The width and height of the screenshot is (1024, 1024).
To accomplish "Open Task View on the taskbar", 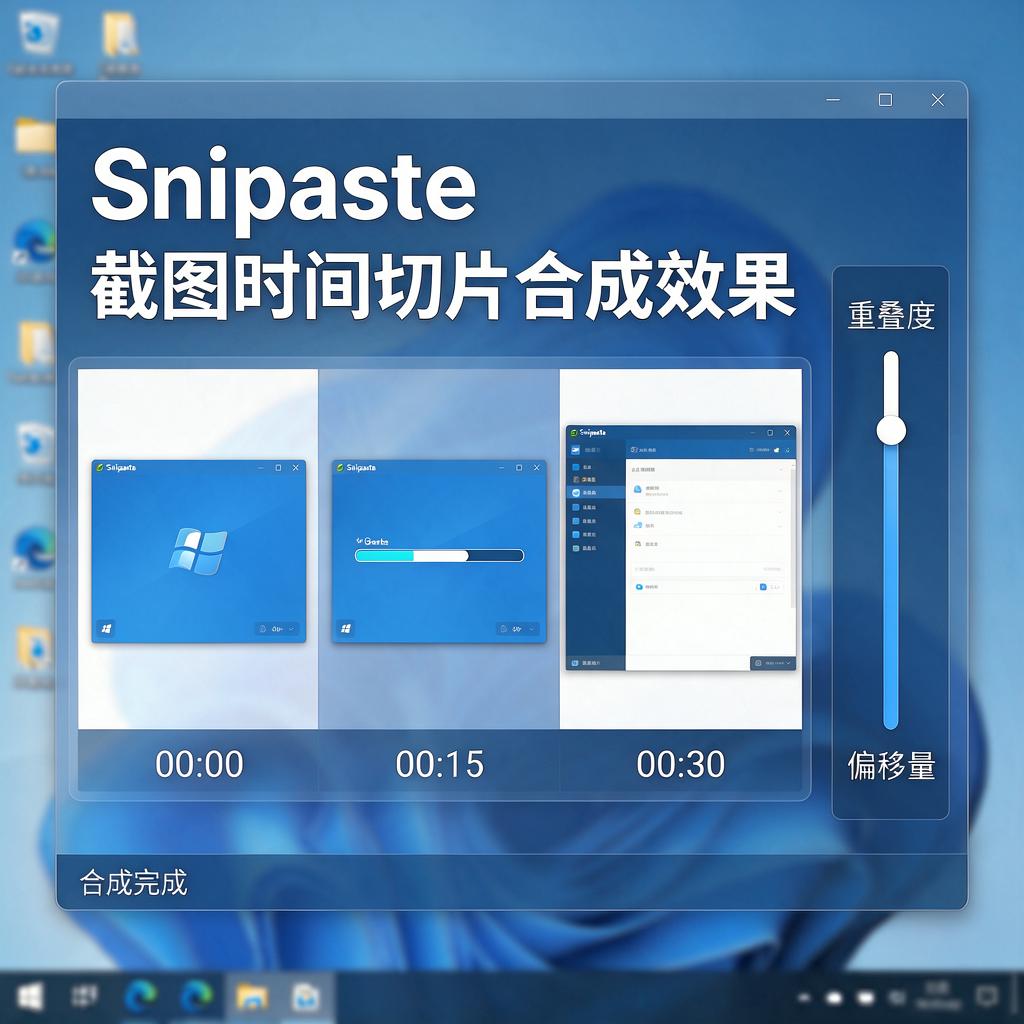I will click(x=85, y=997).
